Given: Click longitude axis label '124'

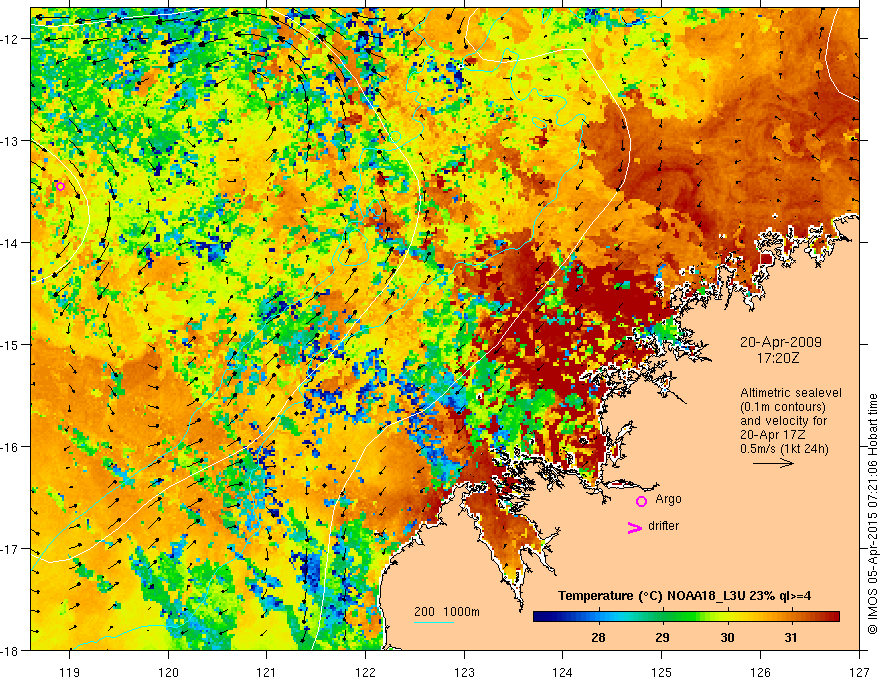Looking at the screenshot, I should [x=563, y=672].
